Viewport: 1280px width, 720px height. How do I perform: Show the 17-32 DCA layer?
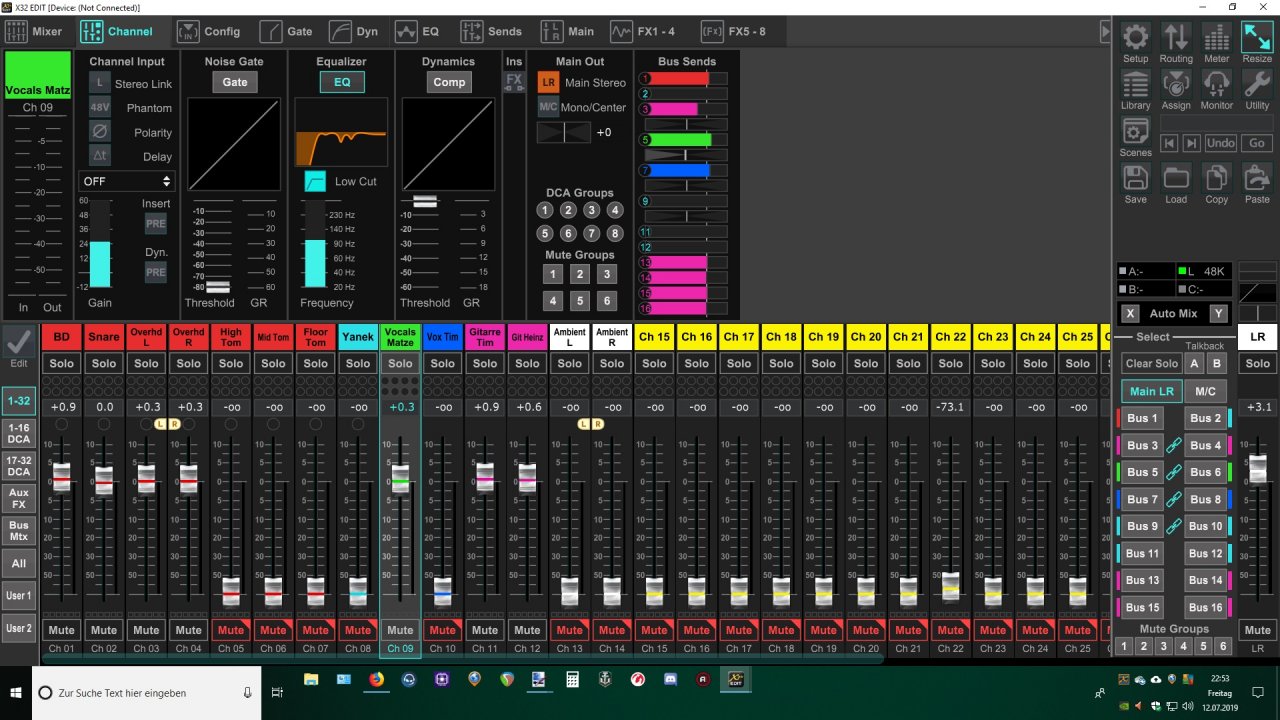pos(18,465)
